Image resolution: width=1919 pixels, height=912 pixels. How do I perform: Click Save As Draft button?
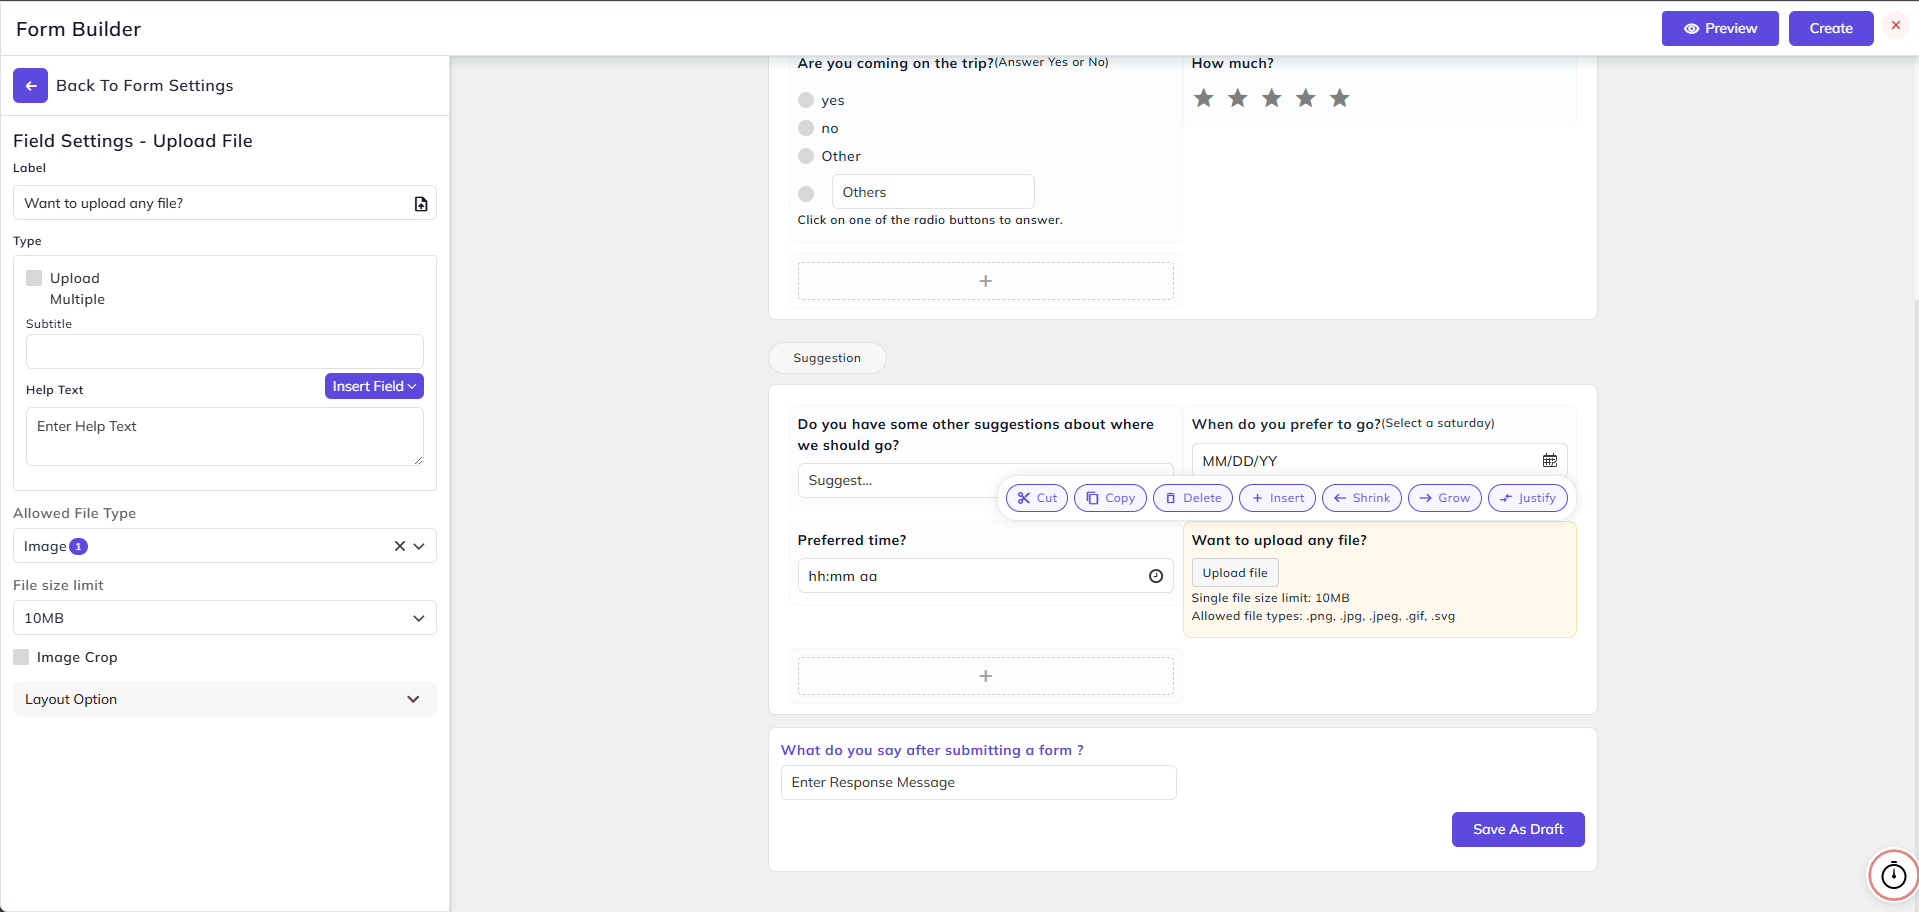tap(1518, 829)
